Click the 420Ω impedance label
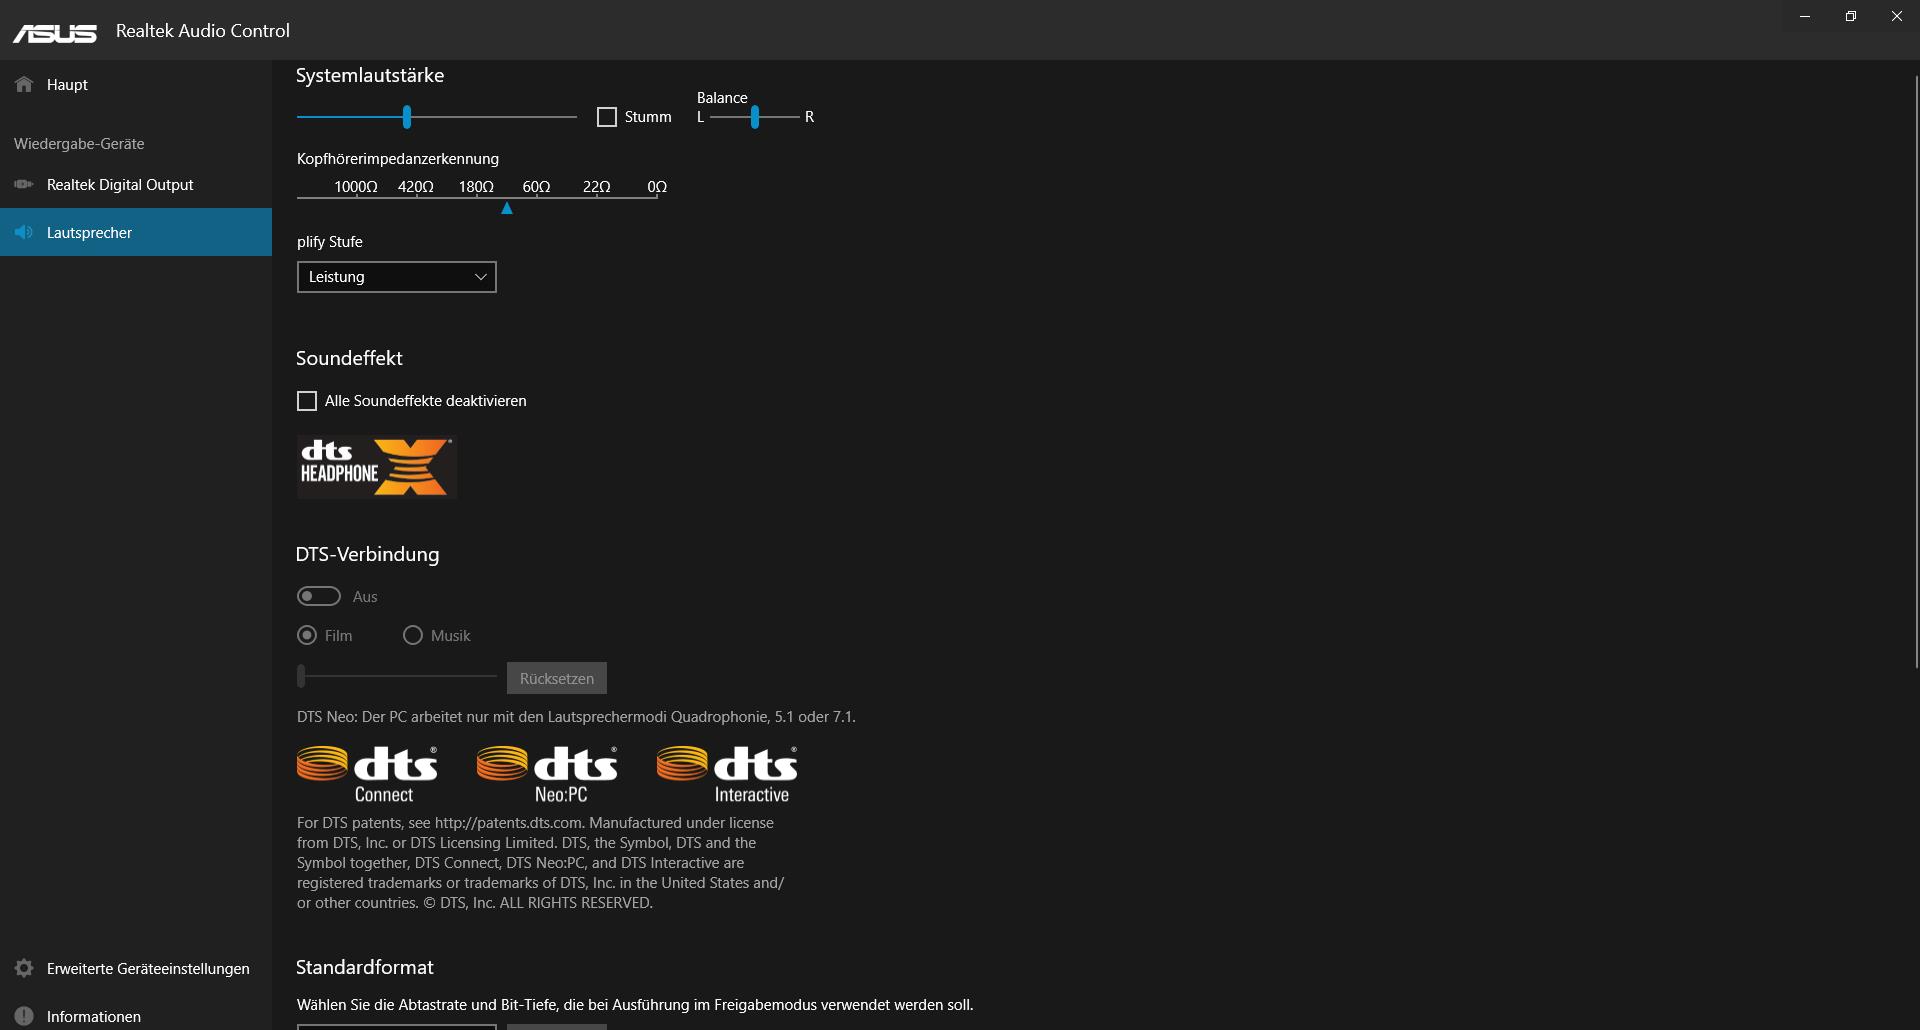 (x=416, y=186)
